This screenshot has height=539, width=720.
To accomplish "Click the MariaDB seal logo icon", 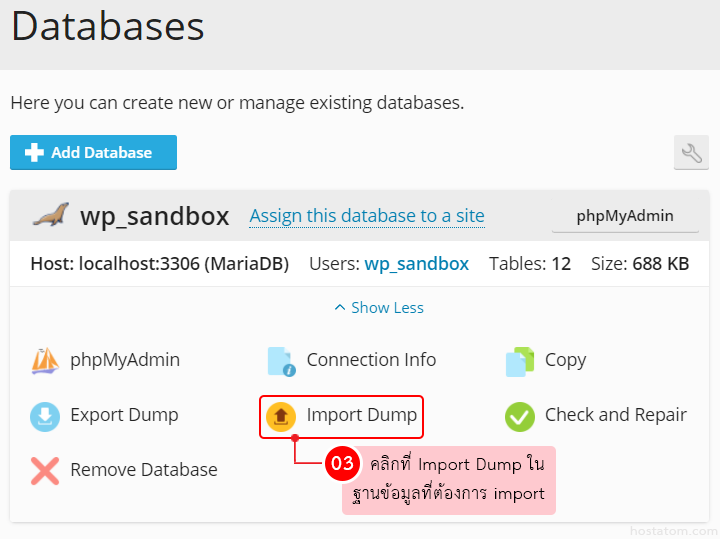I will [x=50, y=215].
